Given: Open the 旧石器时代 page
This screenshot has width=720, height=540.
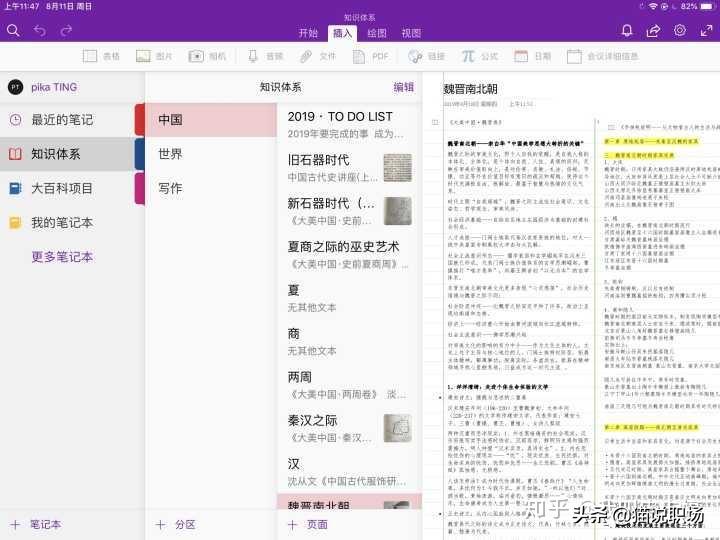Looking at the screenshot, I should (x=349, y=168).
